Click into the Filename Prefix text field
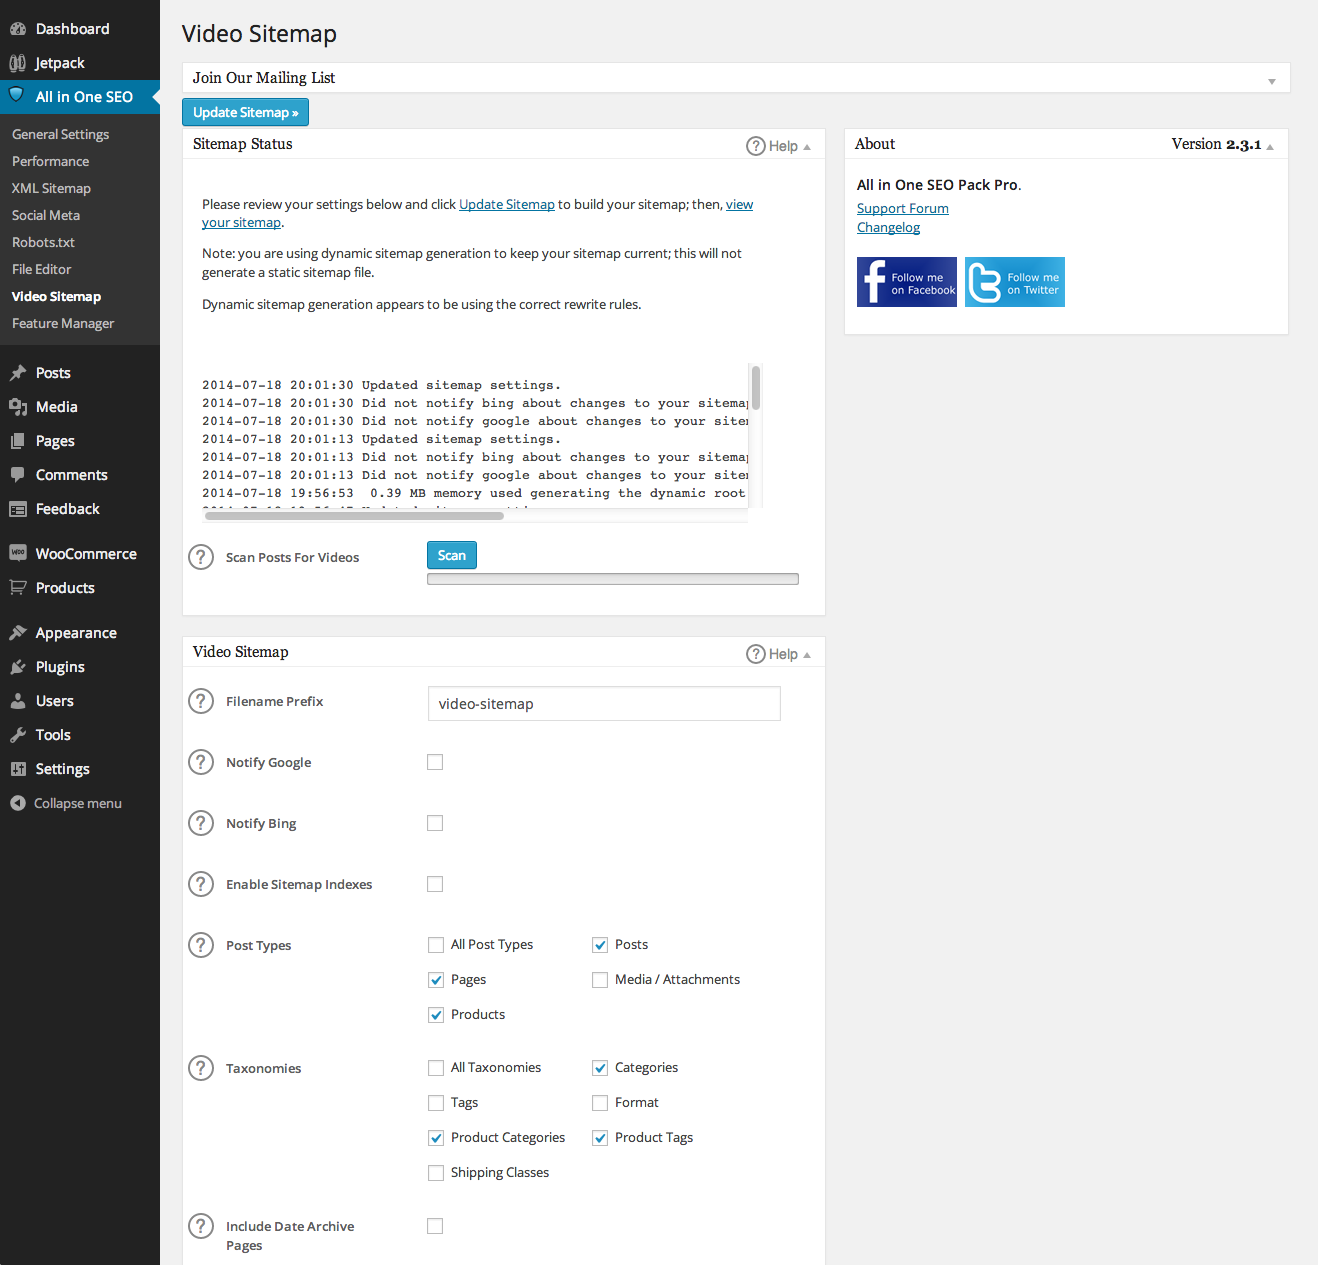The width and height of the screenshot is (1318, 1265). click(x=603, y=703)
